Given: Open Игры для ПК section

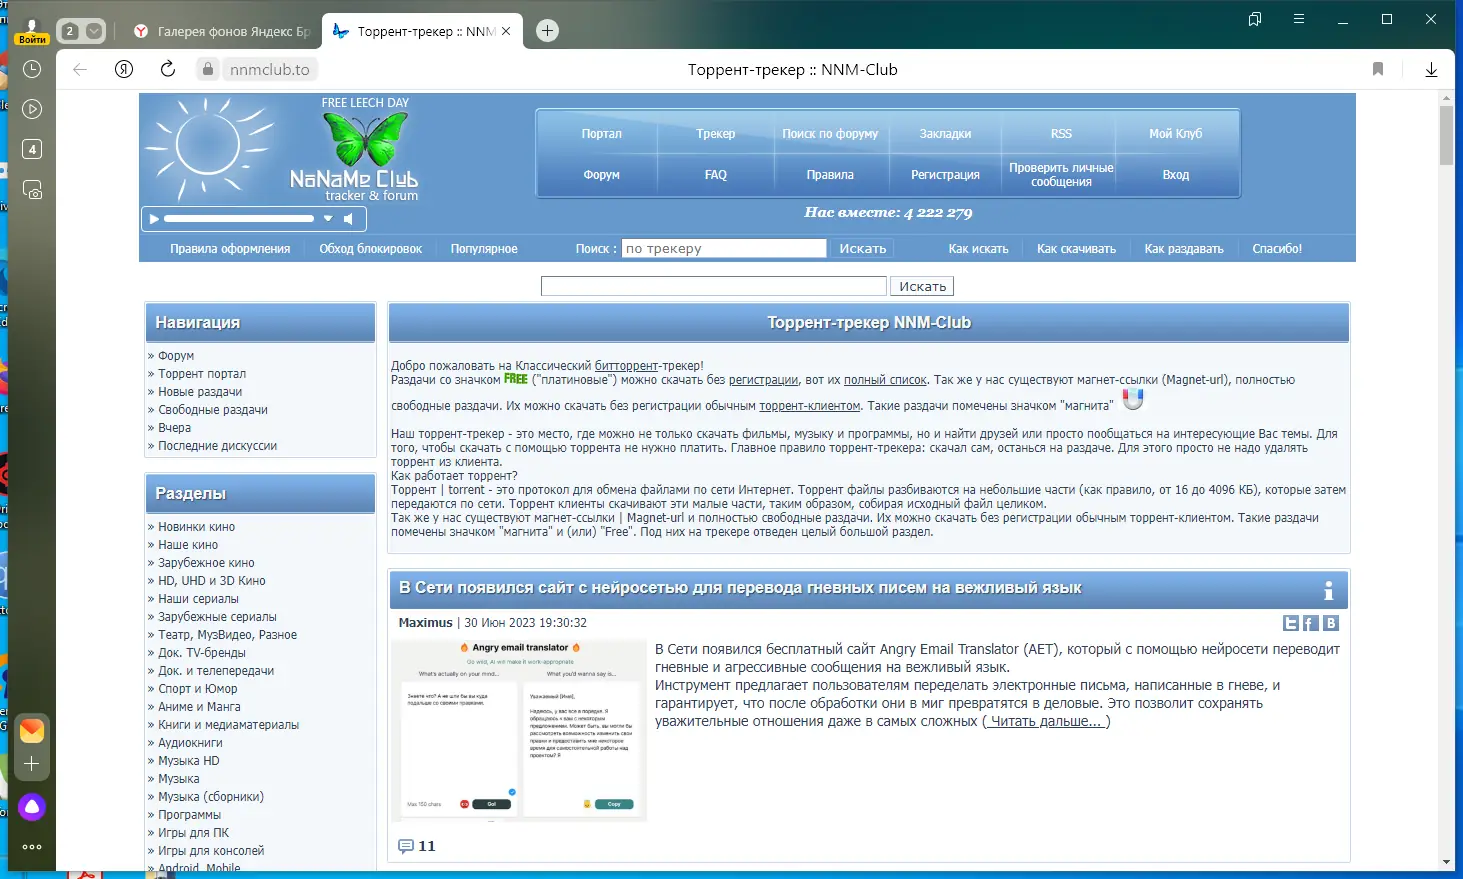Looking at the screenshot, I should (x=193, y=833).
